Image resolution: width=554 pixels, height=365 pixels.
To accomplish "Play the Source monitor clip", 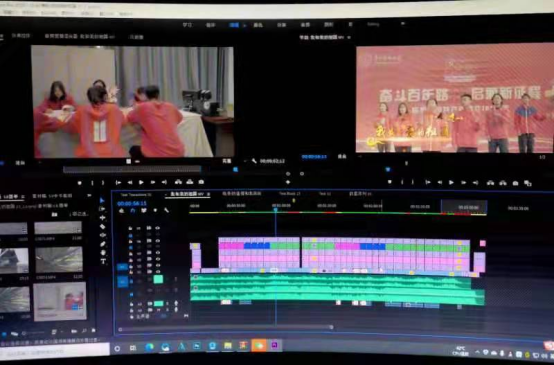I will [x=141, y=182].
